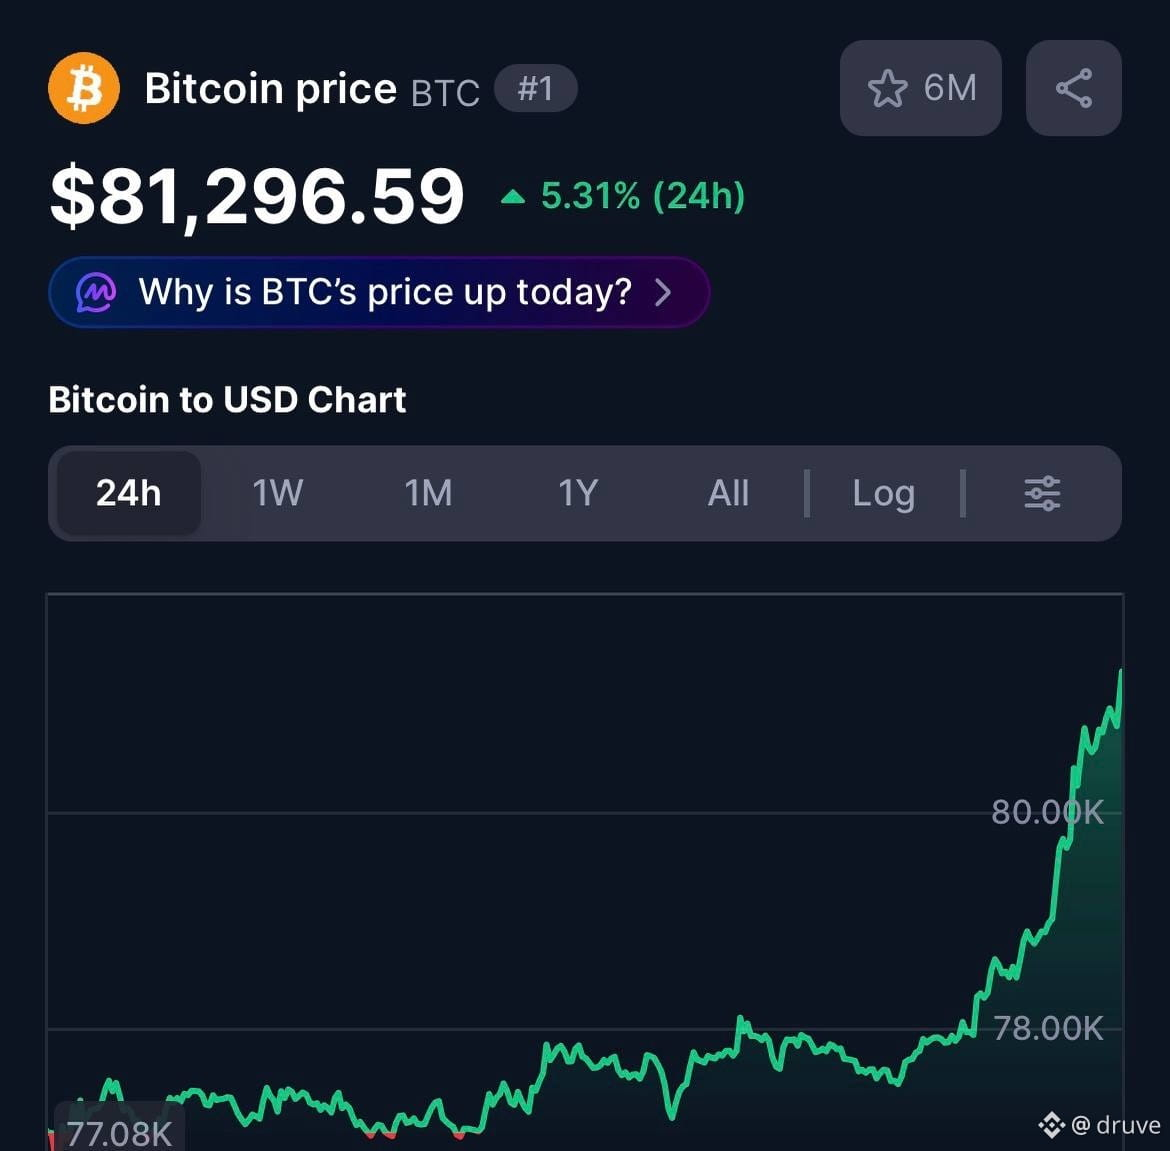Switch chart to 1M range

[428, 493]
